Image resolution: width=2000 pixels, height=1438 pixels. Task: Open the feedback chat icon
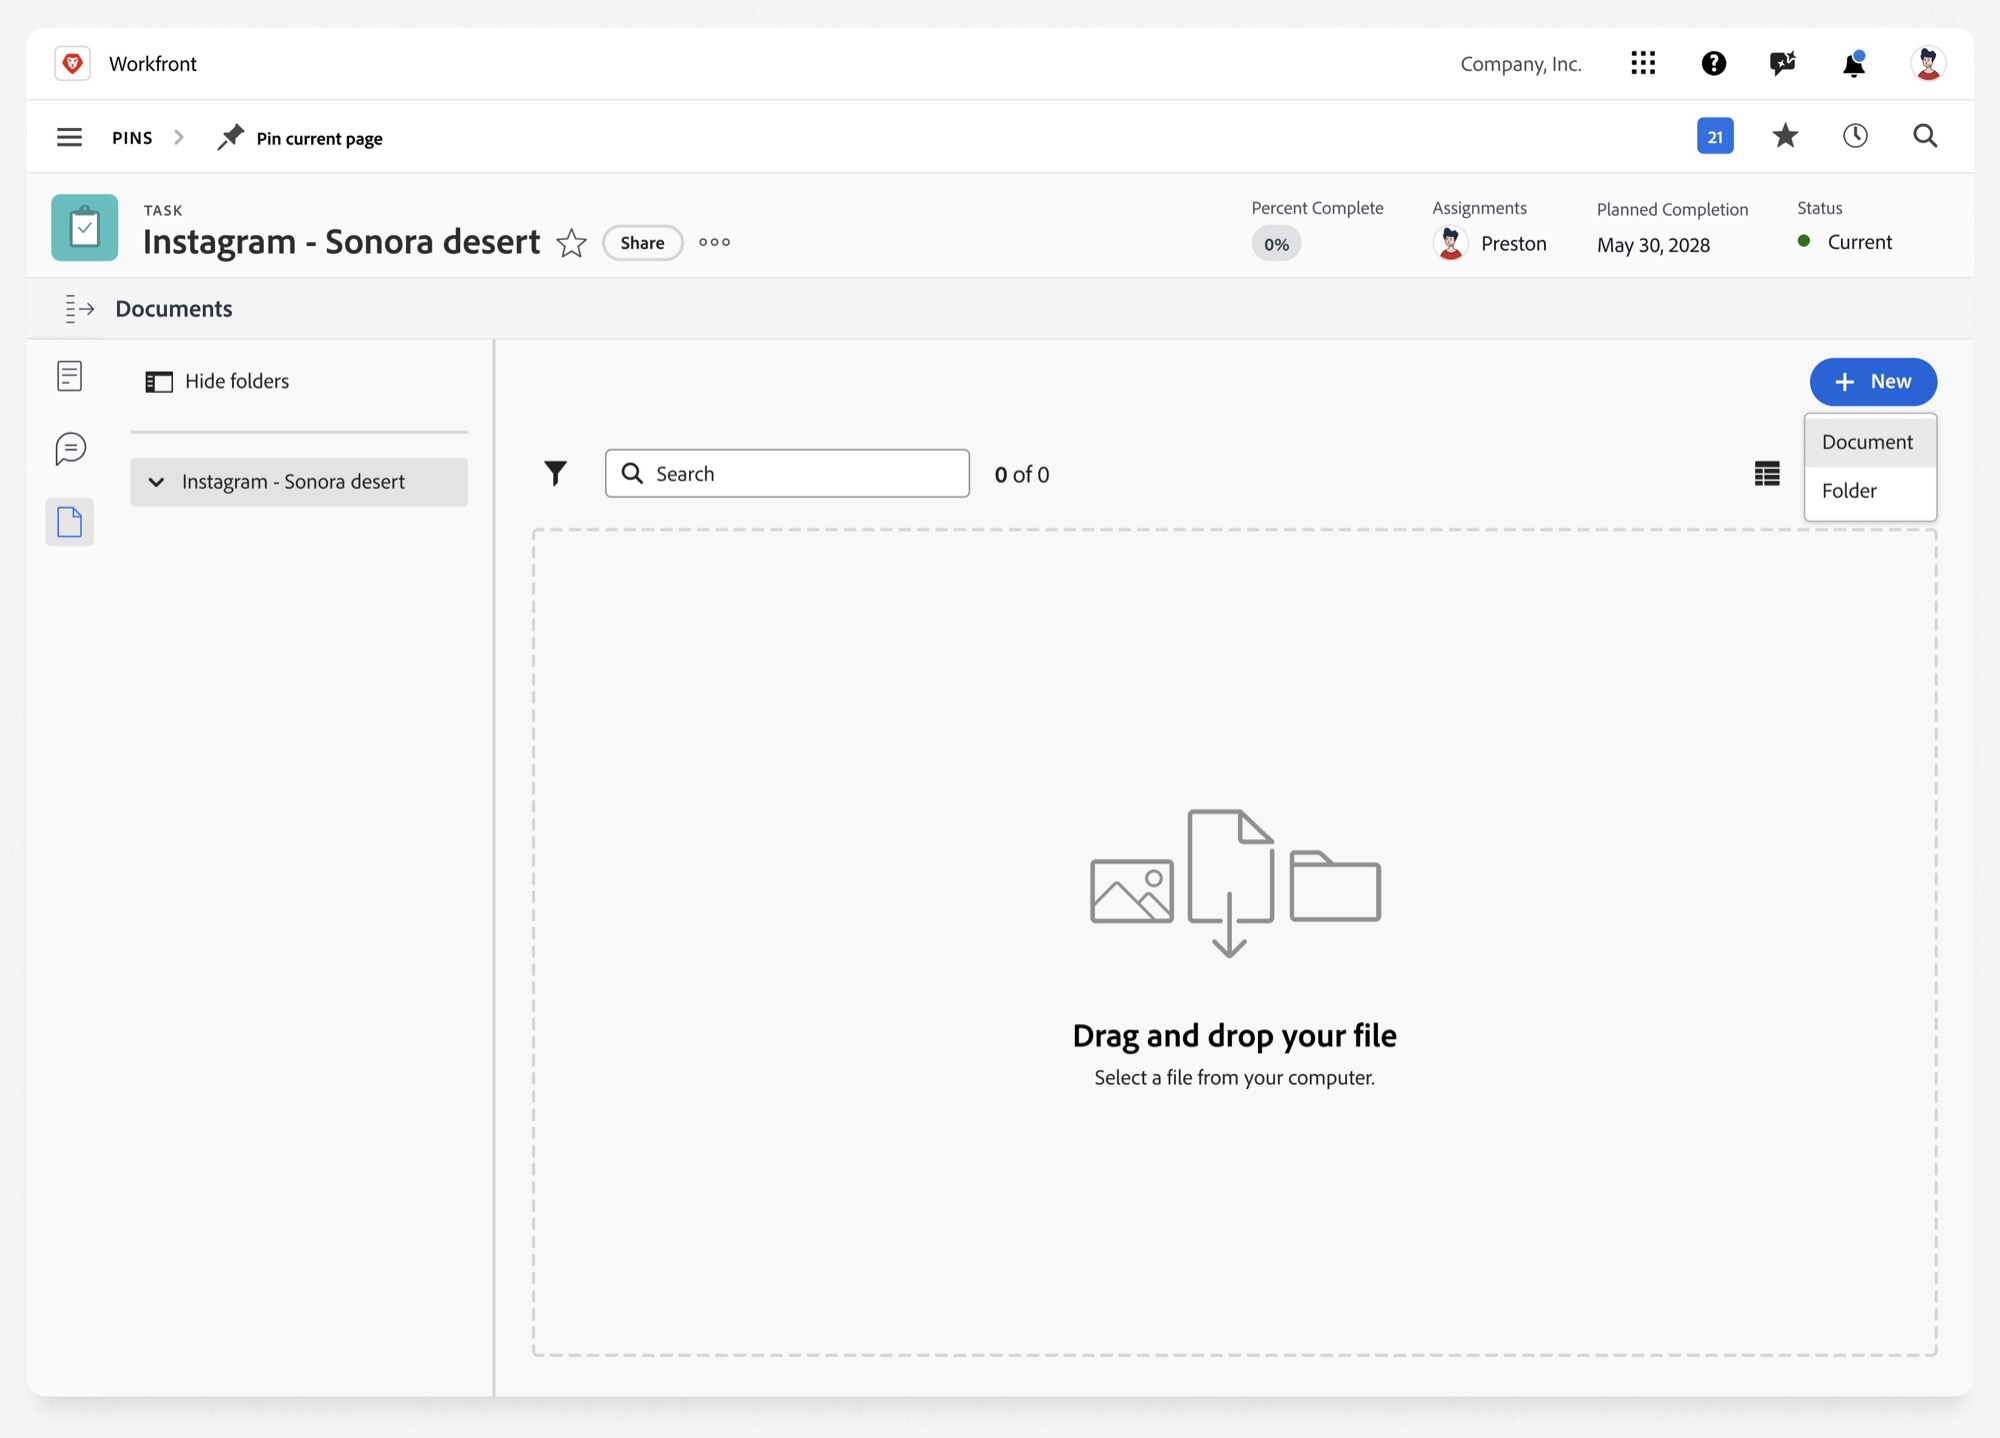[1782, 63]
